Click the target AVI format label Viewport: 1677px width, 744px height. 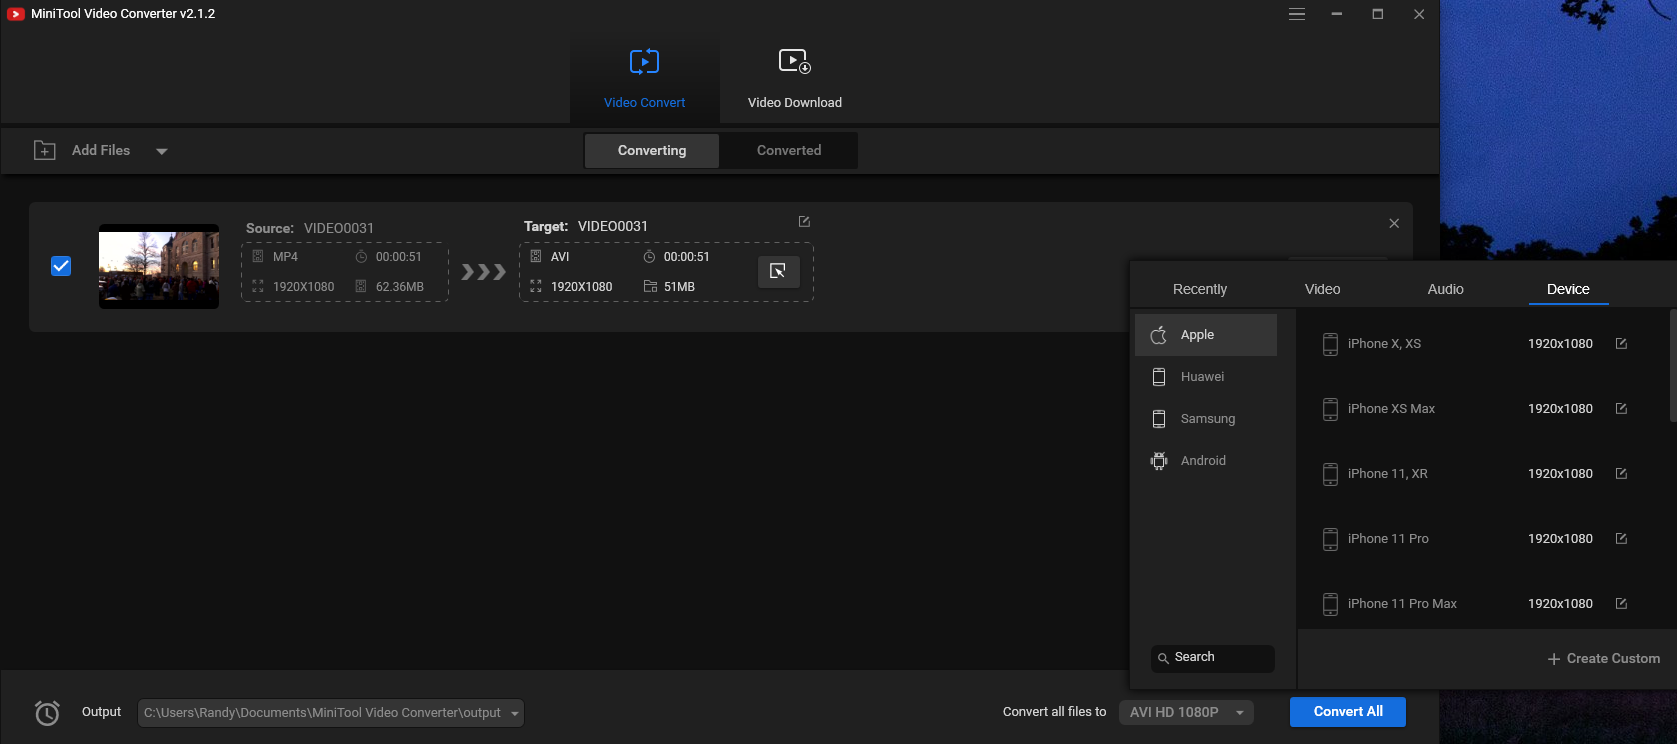560,257
